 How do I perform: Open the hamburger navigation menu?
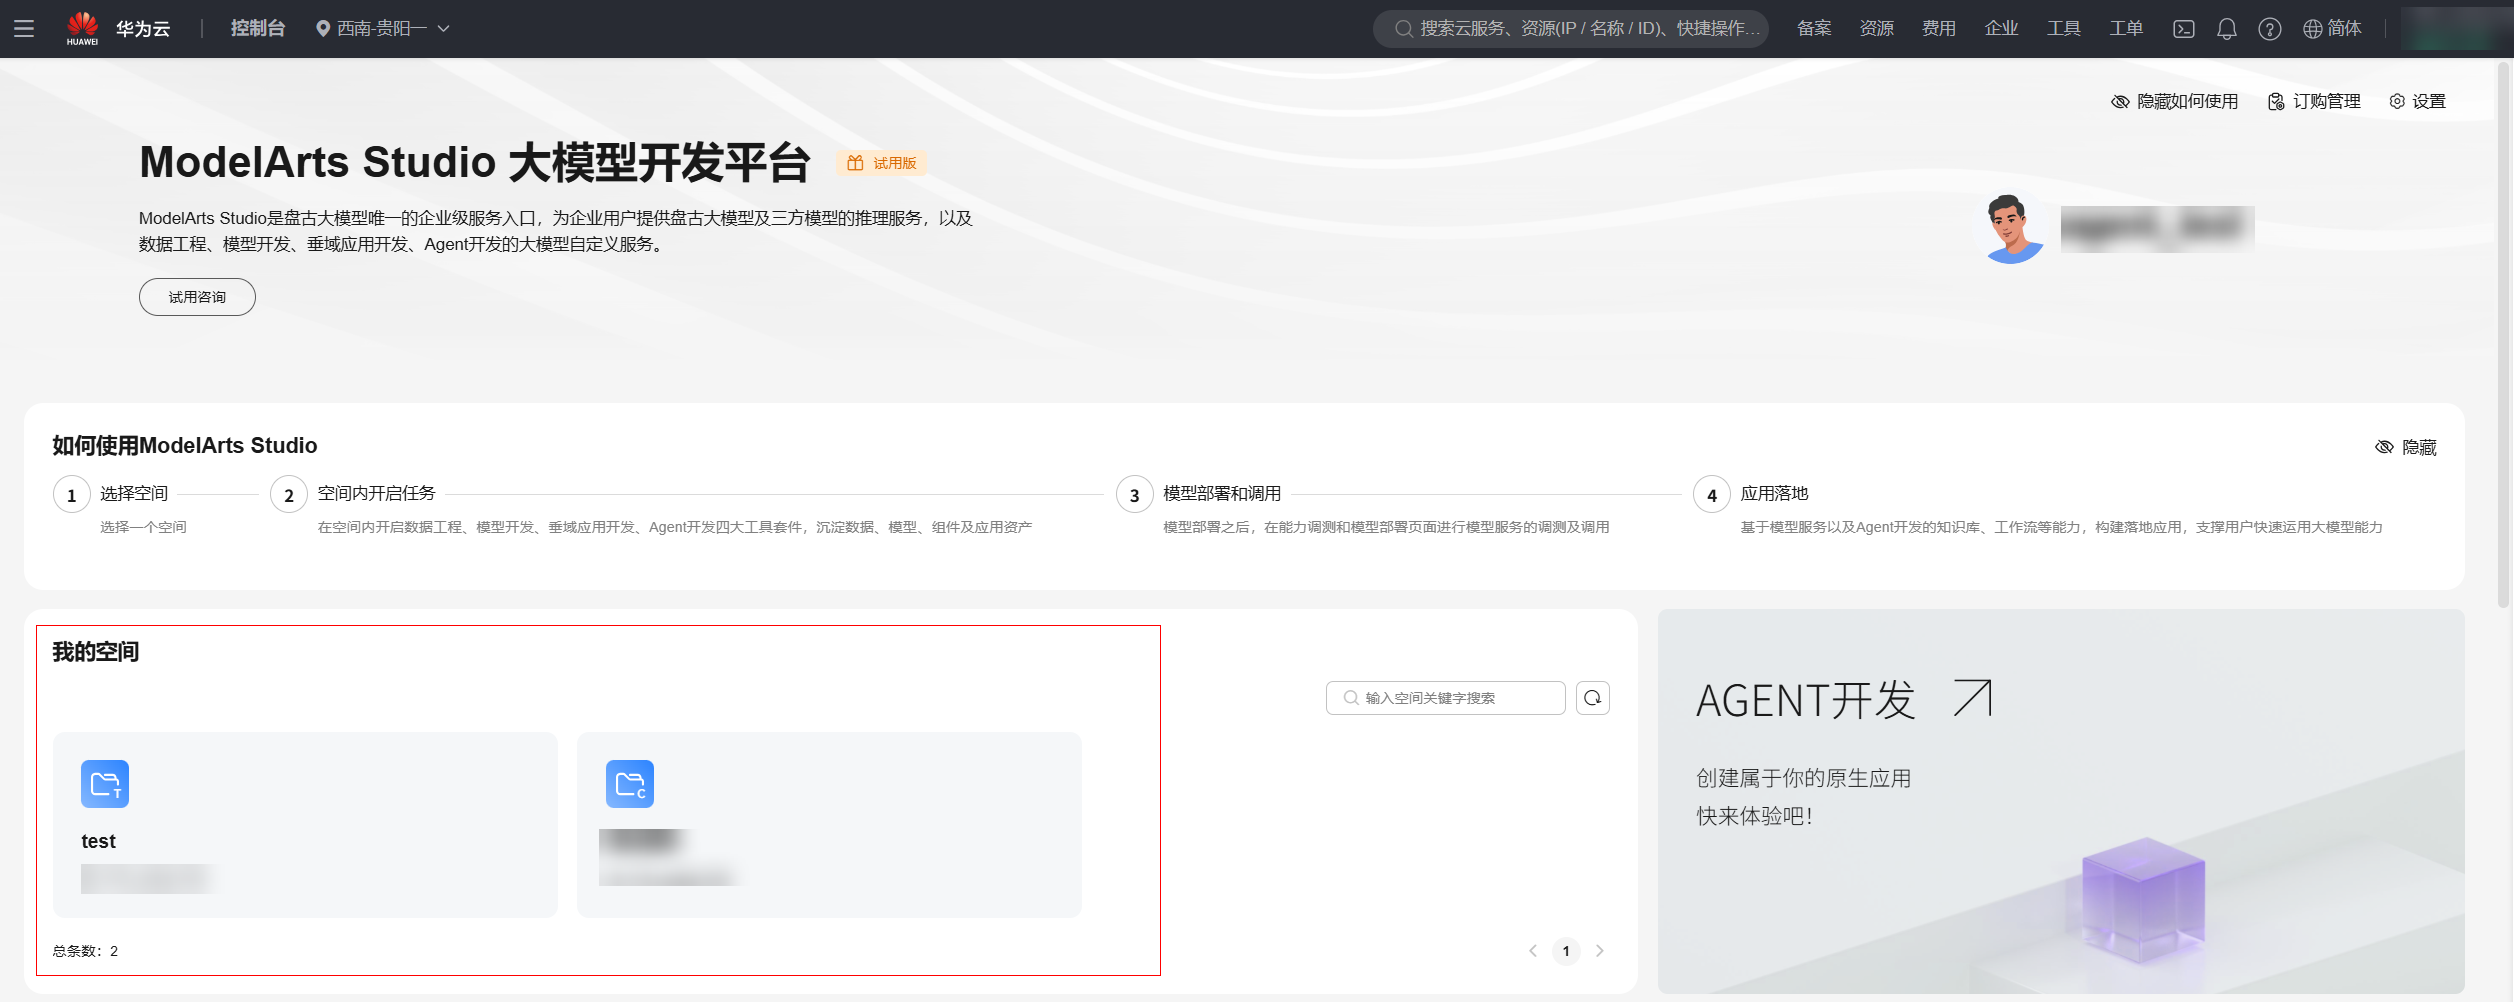pos(25,28)
